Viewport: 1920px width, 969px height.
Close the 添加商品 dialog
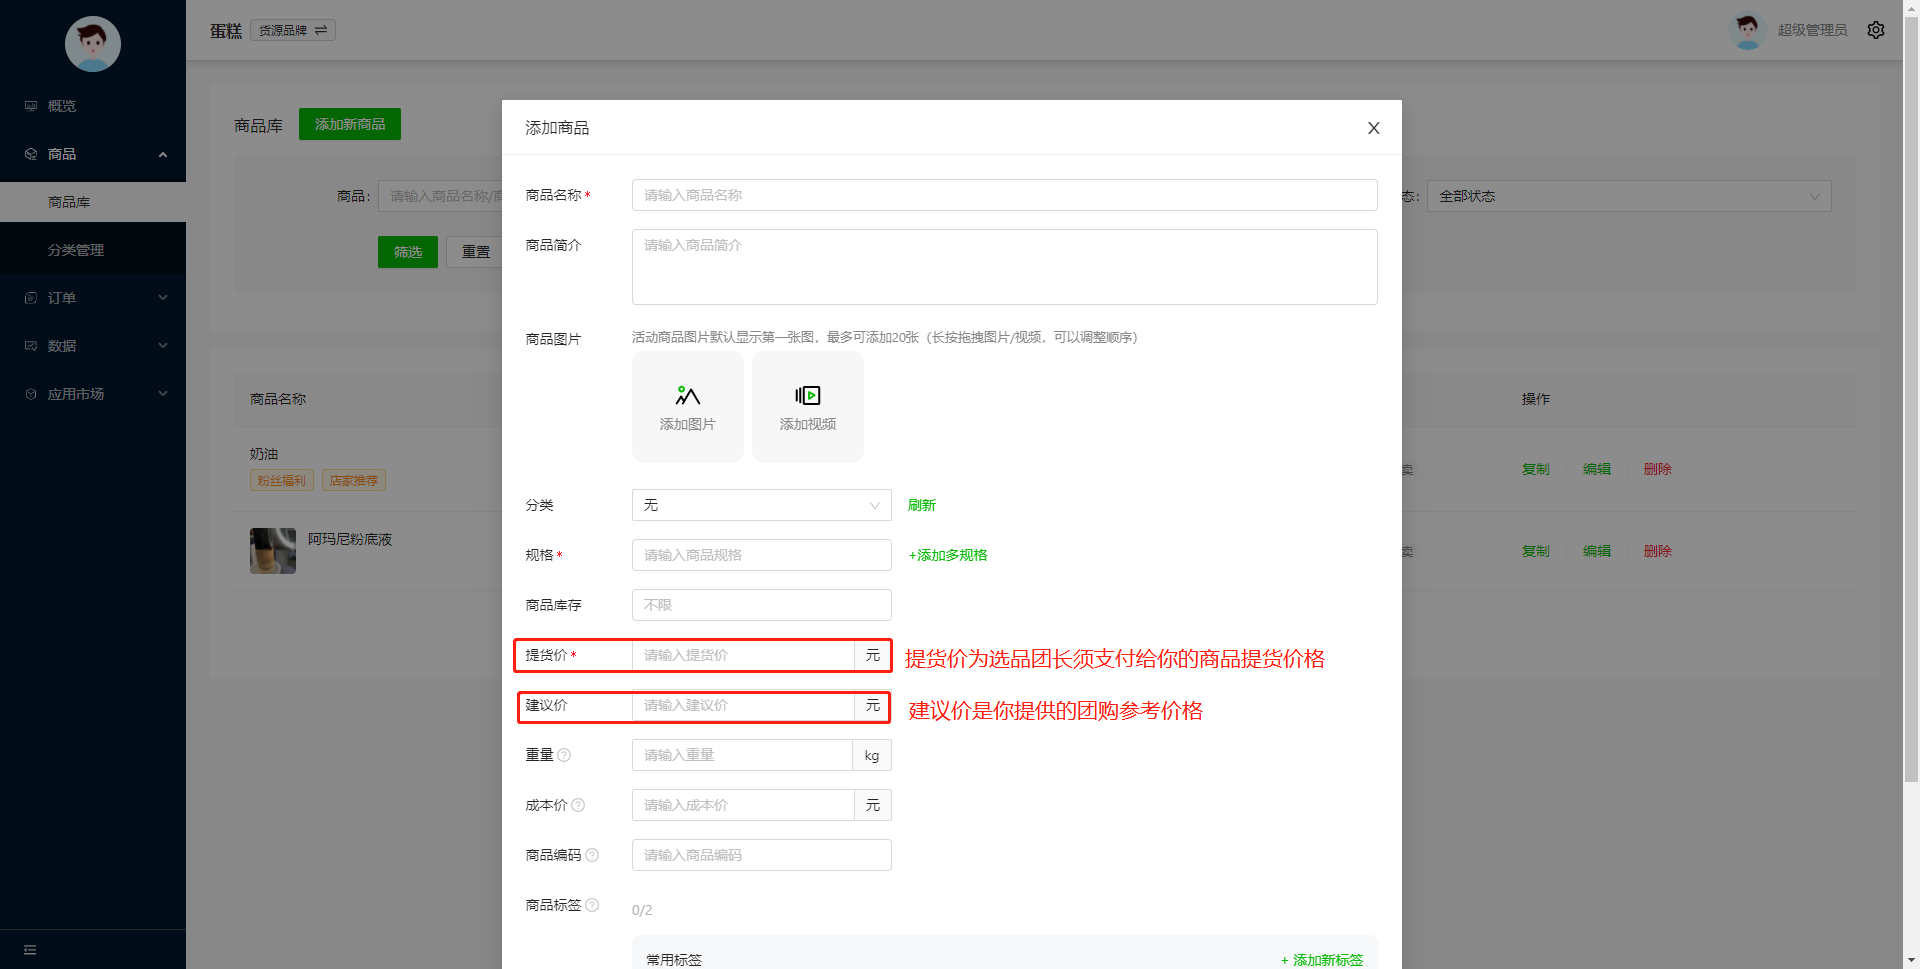tap(1374, 128)
